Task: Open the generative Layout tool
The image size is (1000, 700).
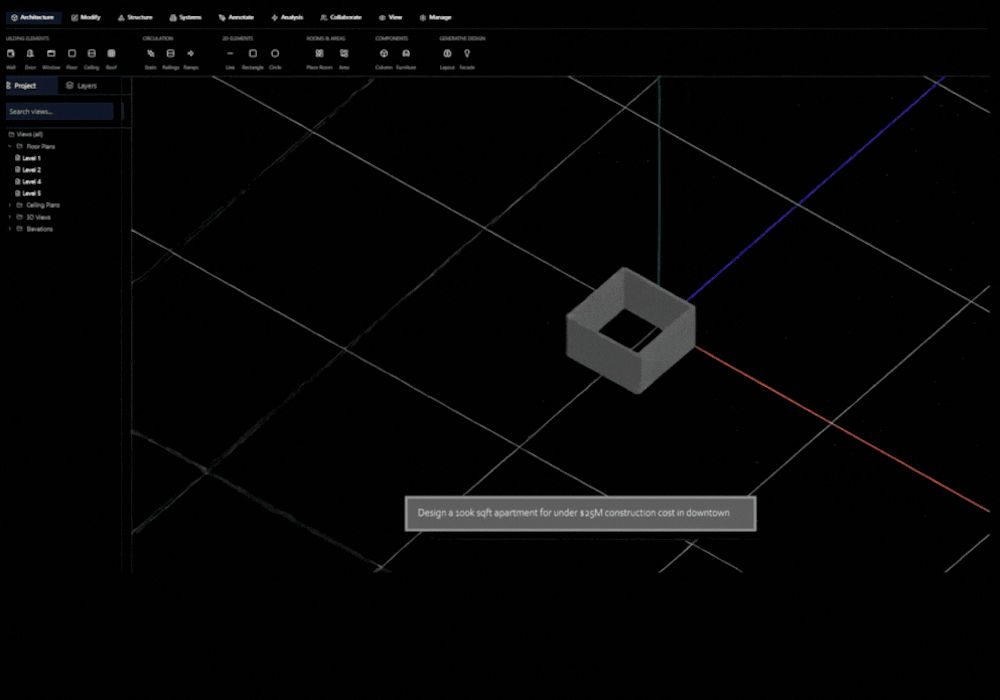Action: 447,59
